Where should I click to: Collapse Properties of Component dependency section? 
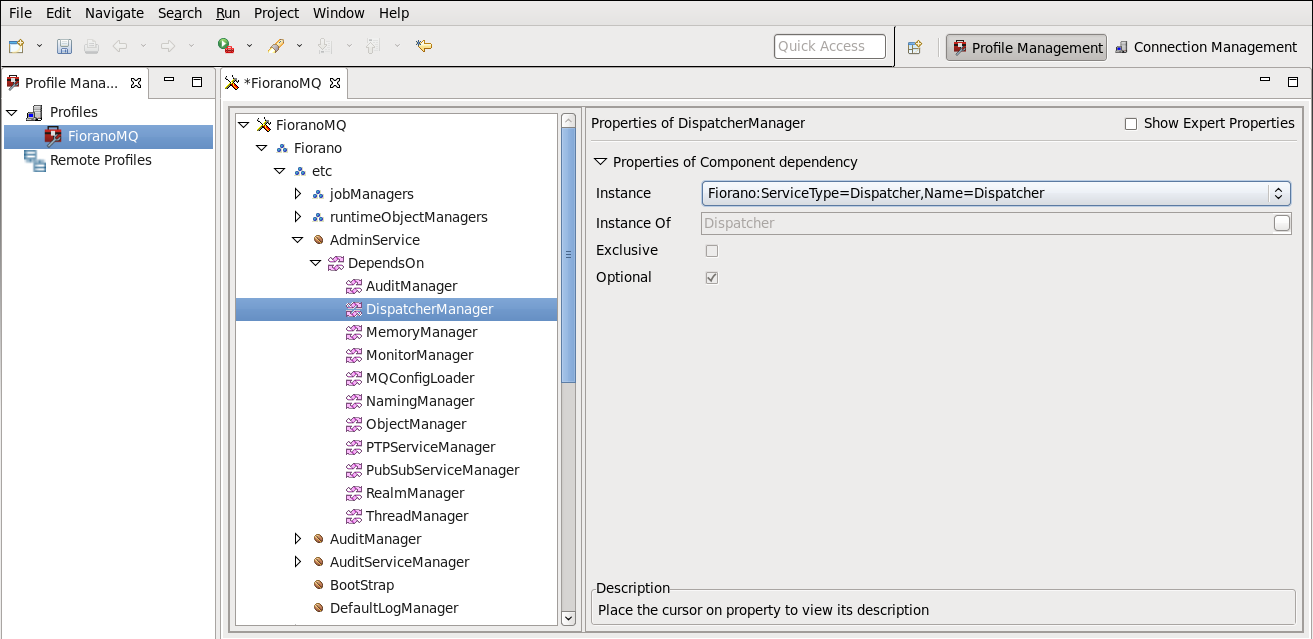pyautogui.click(x=601, y=162)
